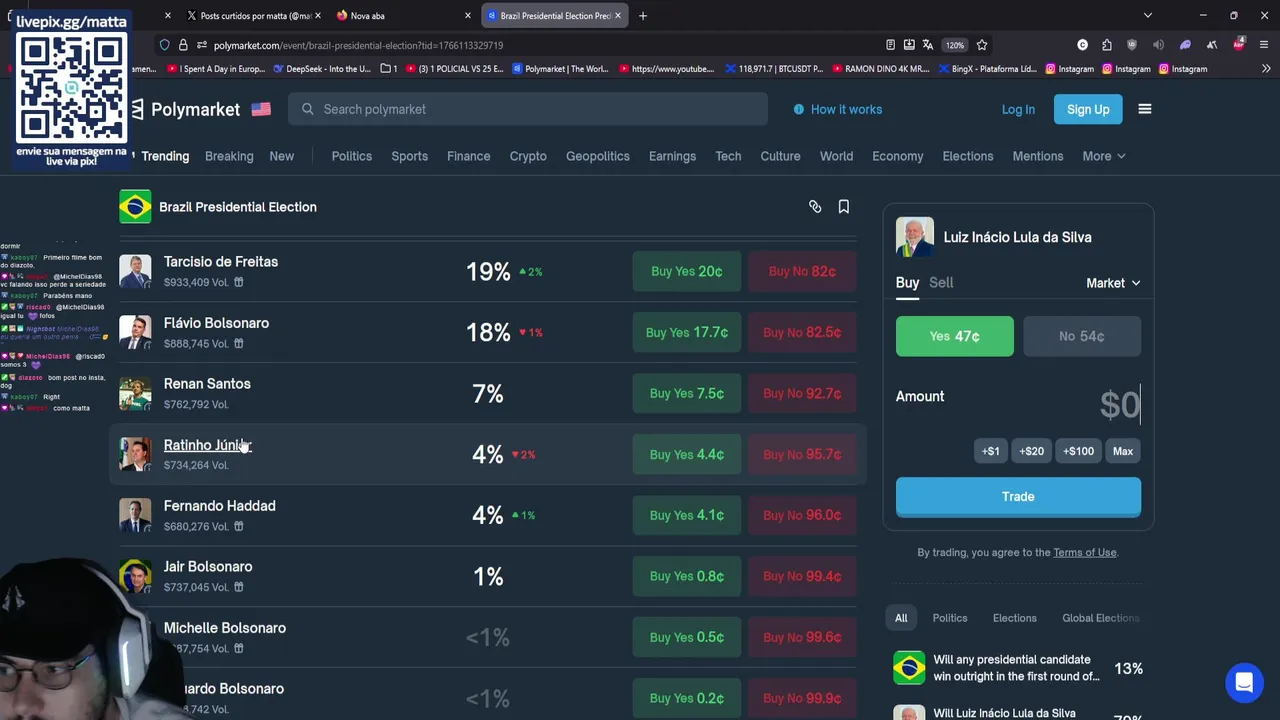Switch to the Sell tab
1280x720 pixels.
tap(941, 283)
